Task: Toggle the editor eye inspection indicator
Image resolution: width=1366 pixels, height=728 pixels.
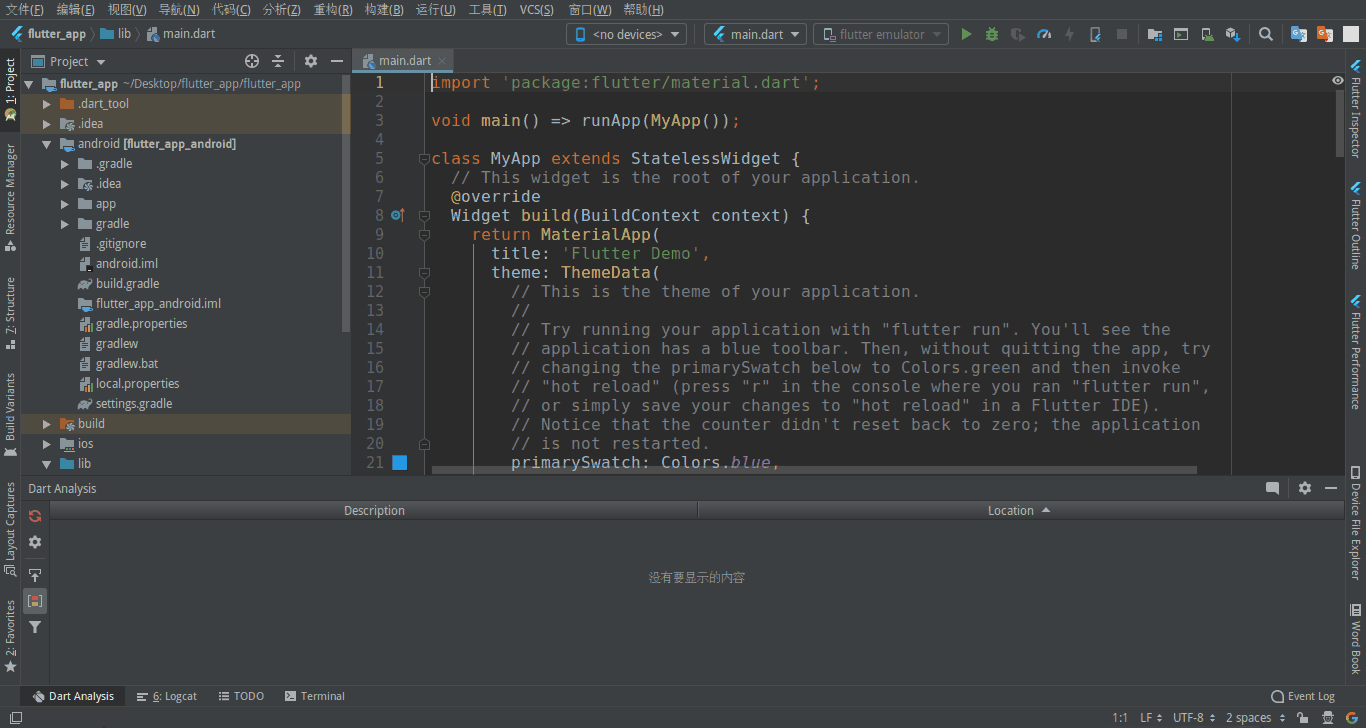Action: tap(1338, 80)
